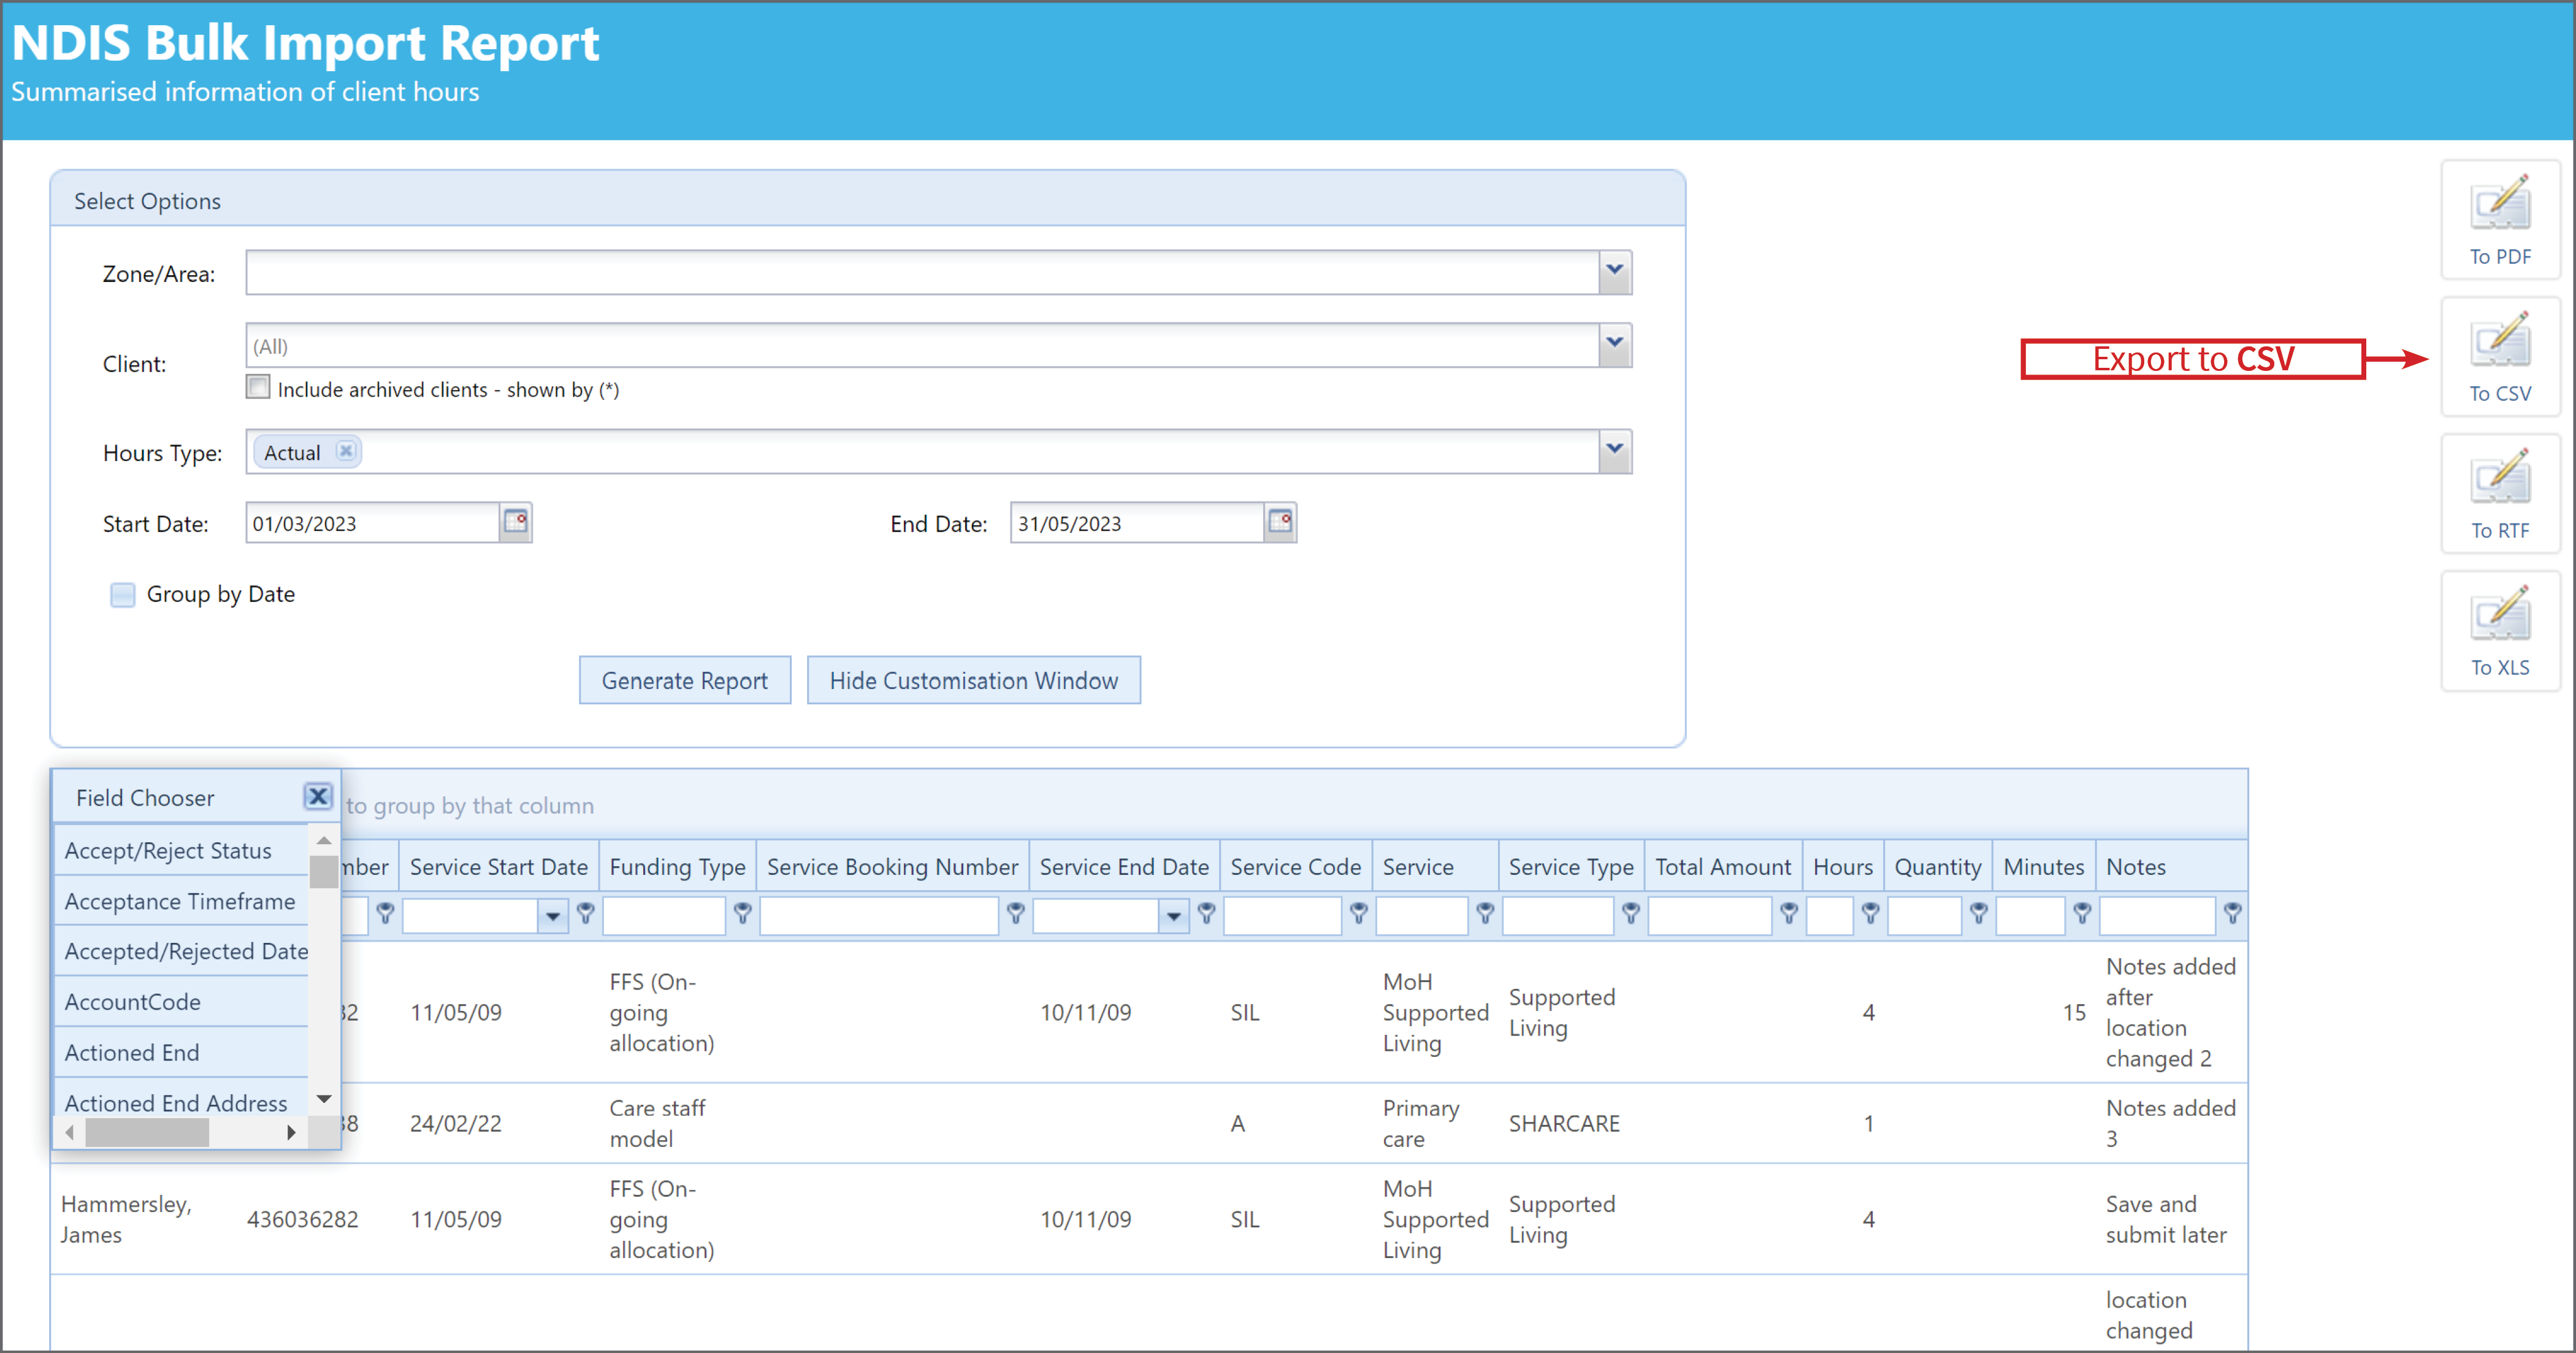
Task: Click Field Chooser scroll left arrow
Action: click(69, 1132)
